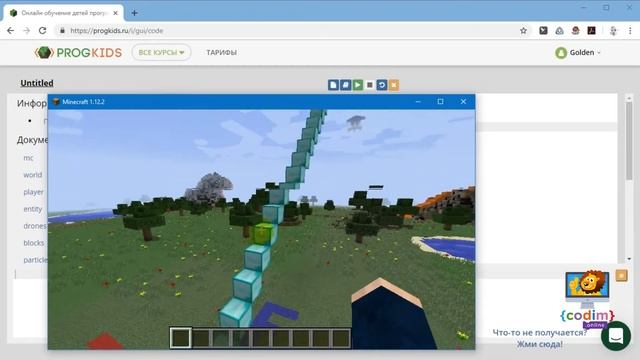Open the blocks documentation entry
640x360 pixels.
33,243
